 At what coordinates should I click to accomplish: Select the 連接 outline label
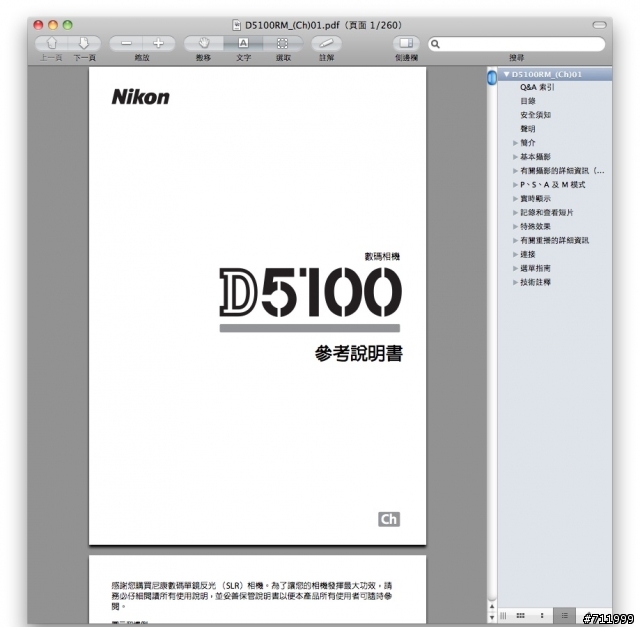coord(528,254)
